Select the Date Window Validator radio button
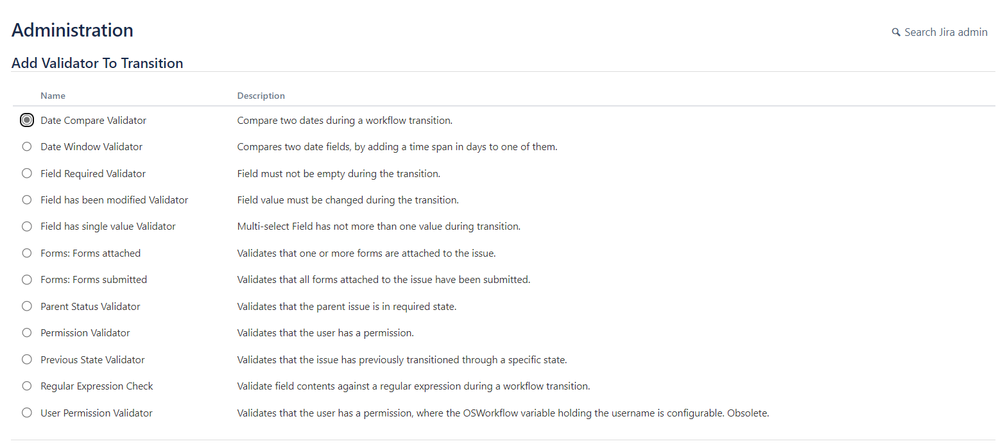This screenshot has height=446, width=998. click(27, 146)
